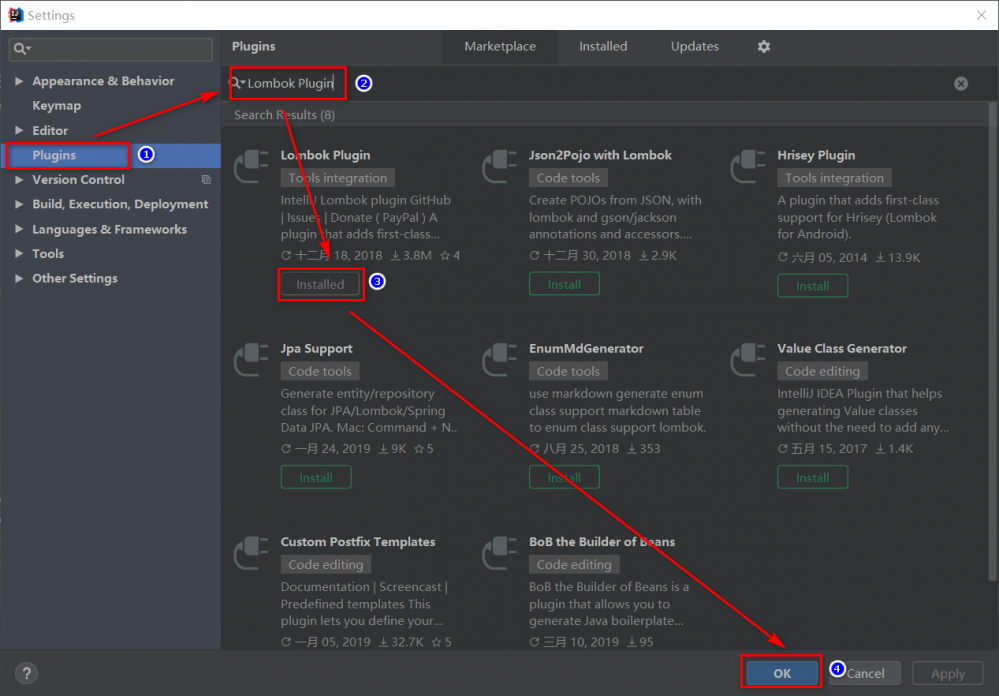Expand the Editor settings node

(x=19, y=131)
